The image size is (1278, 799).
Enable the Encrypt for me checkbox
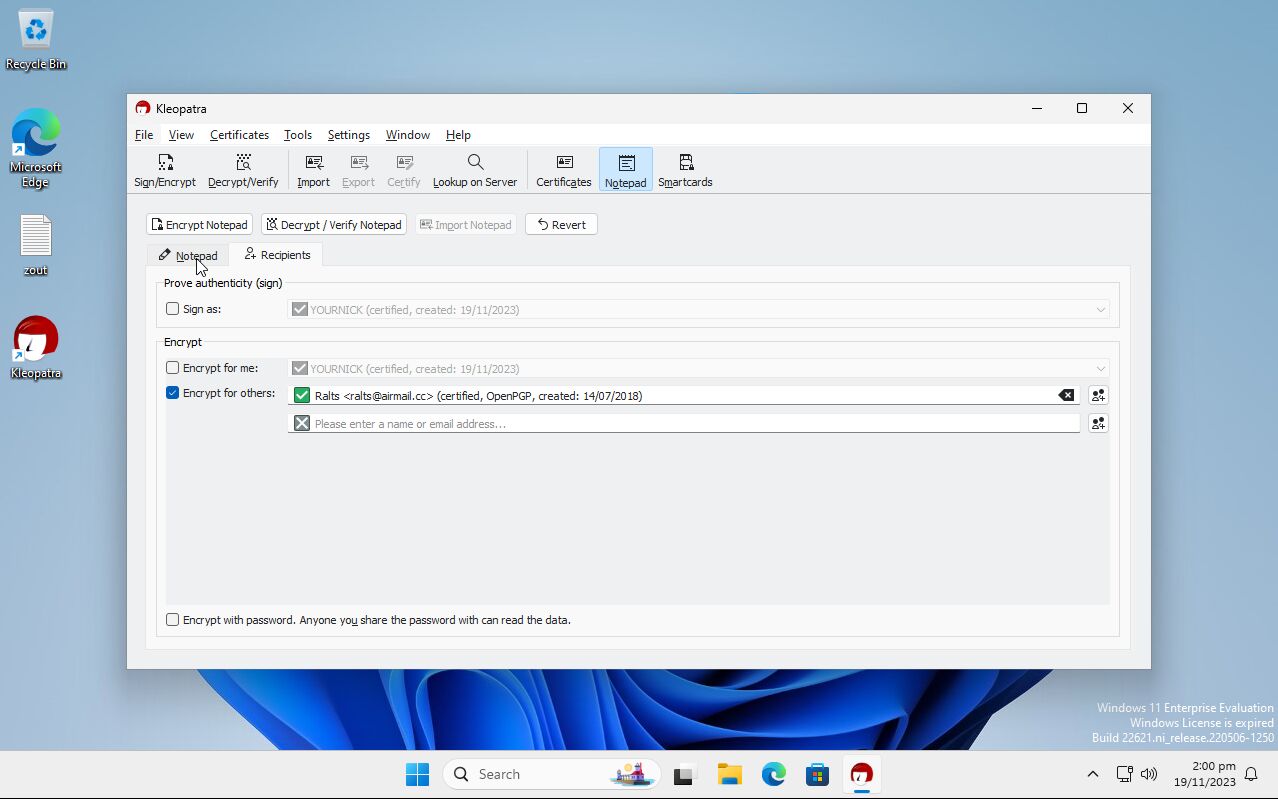point(172,367)
